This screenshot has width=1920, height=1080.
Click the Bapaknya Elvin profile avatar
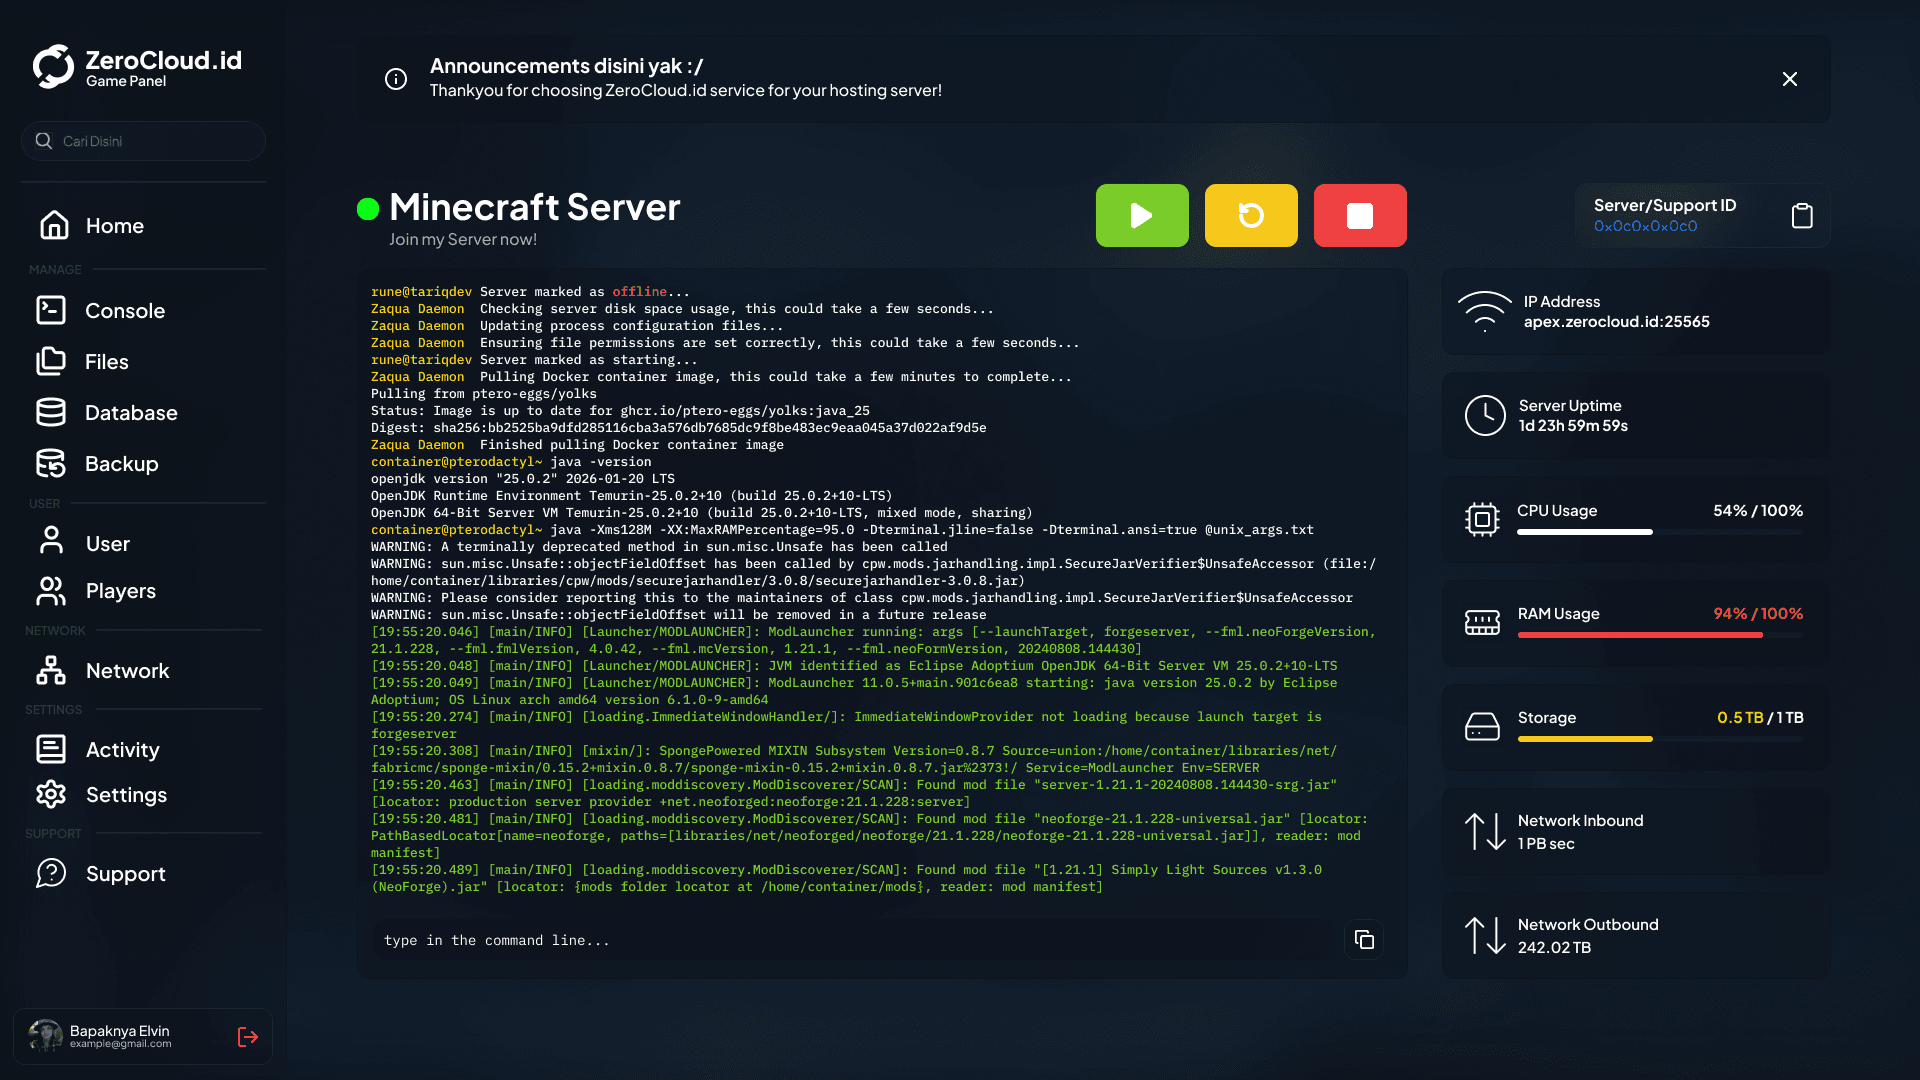coord(45,1036)
